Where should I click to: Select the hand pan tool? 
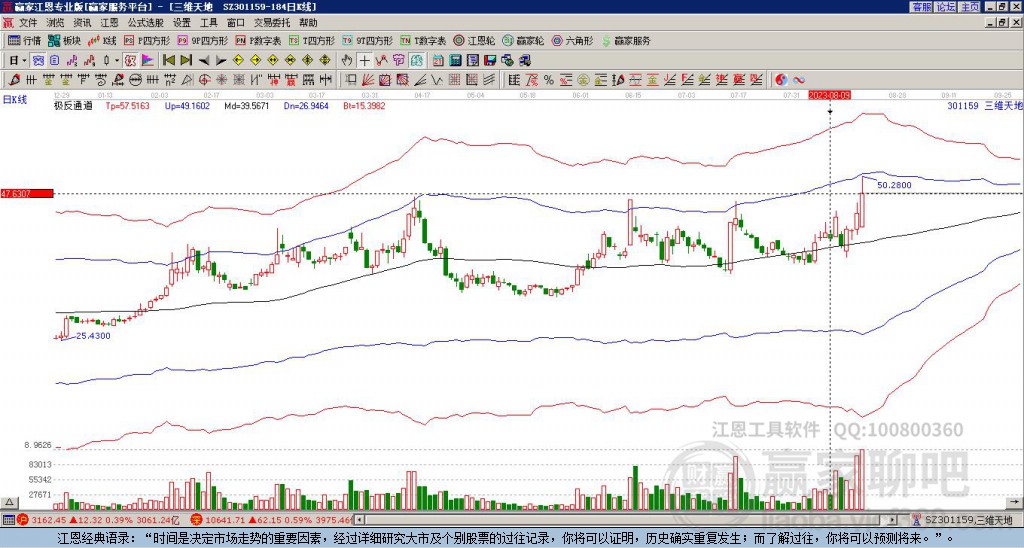[347, 60]
